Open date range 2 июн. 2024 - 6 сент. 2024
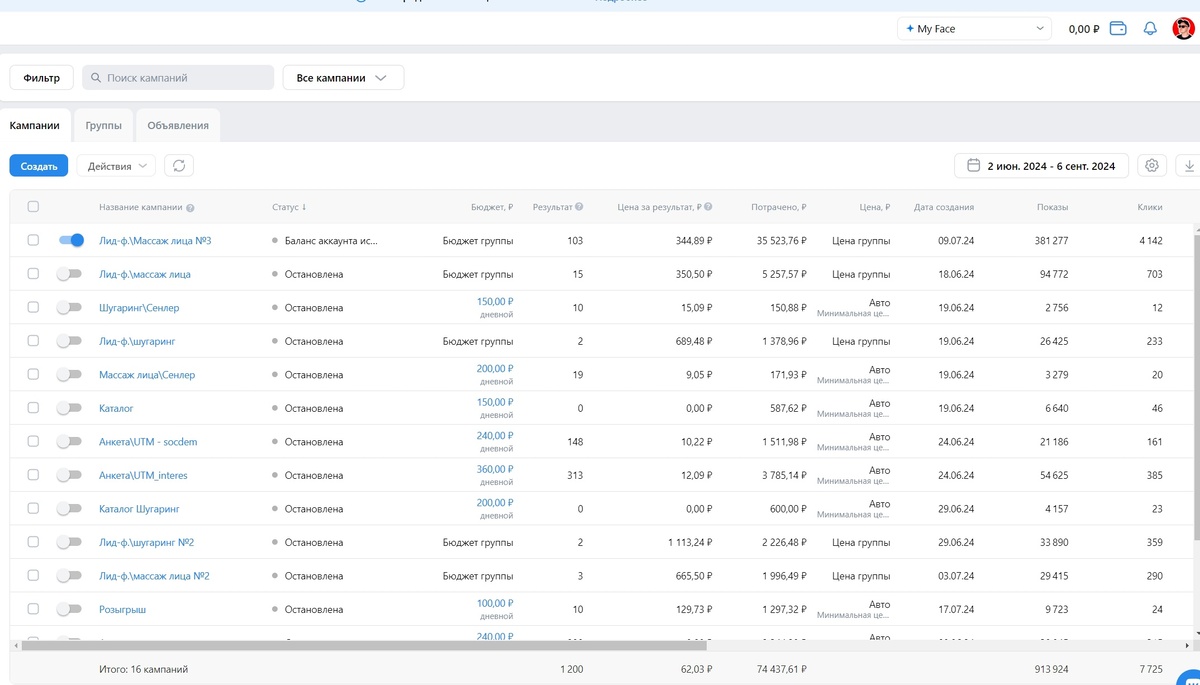This screenshot has width=1200, height=685. (1042, 166)
